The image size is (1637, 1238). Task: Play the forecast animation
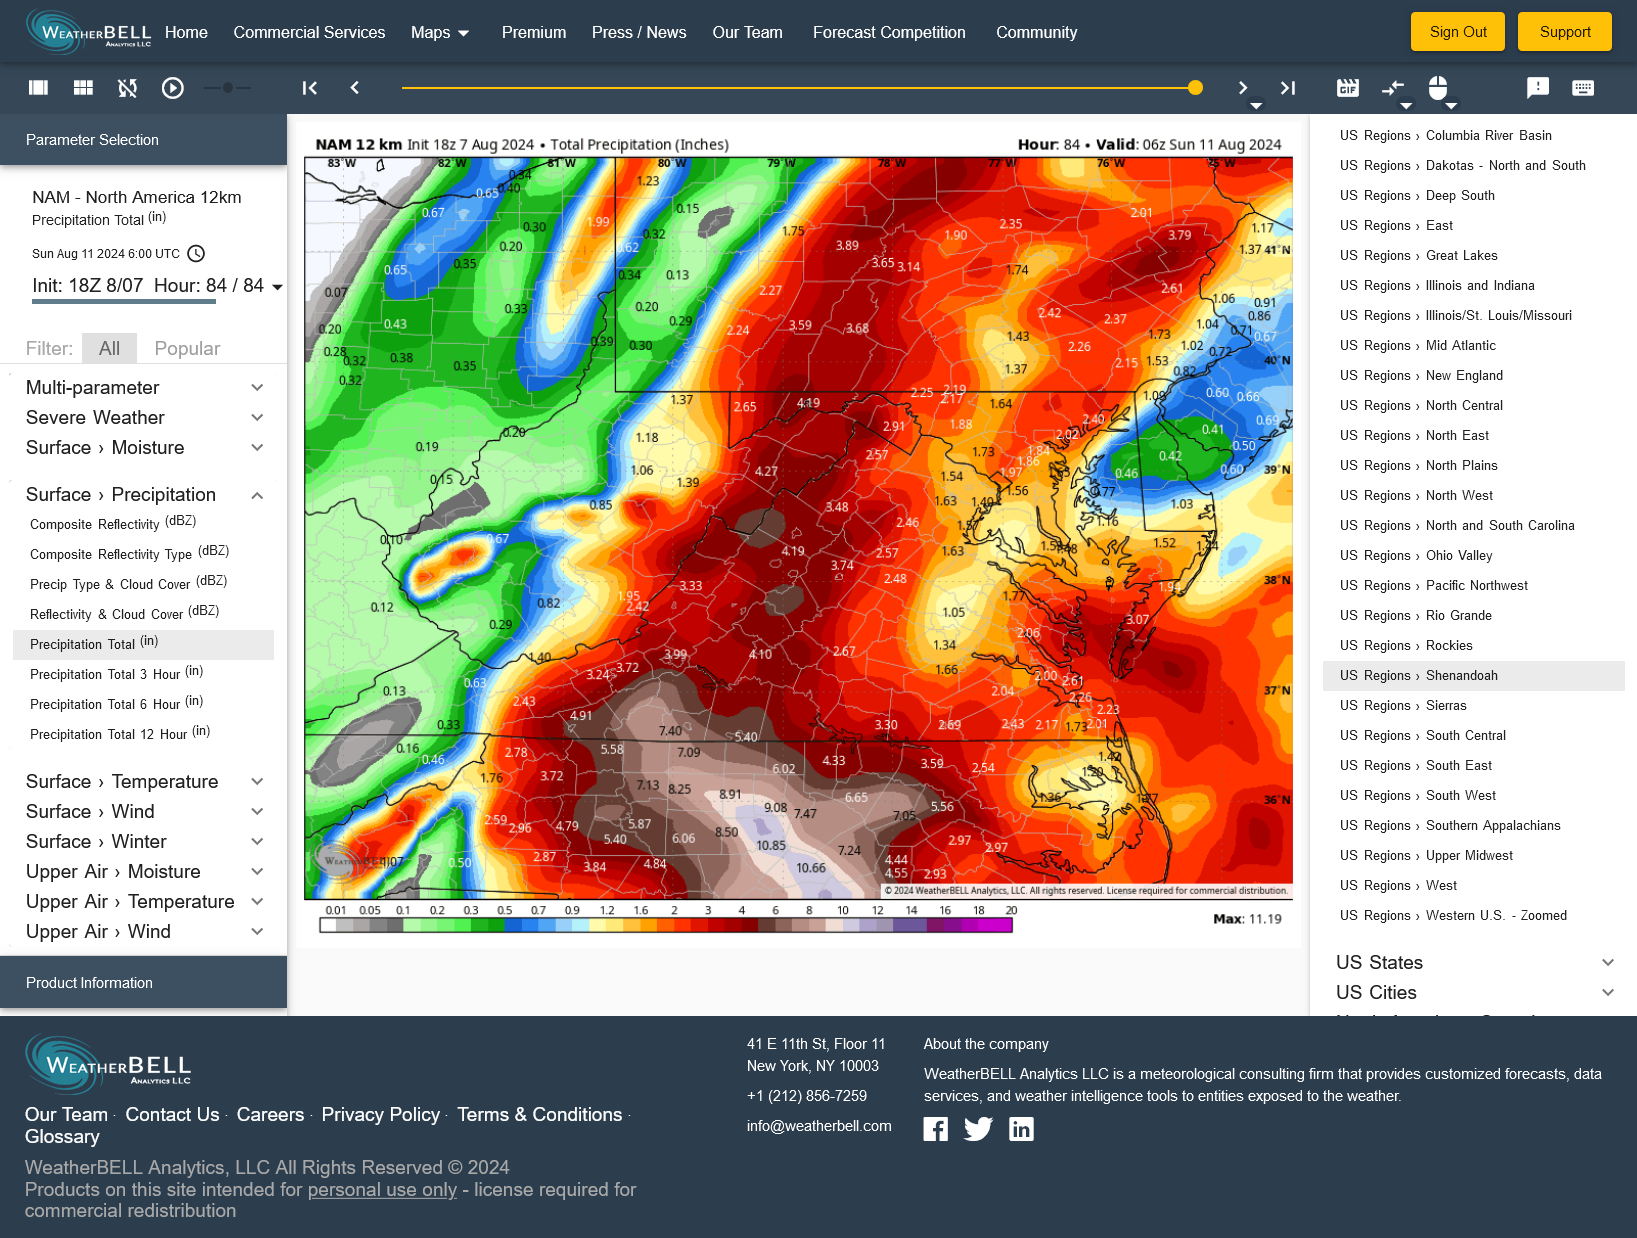(173, 88)
